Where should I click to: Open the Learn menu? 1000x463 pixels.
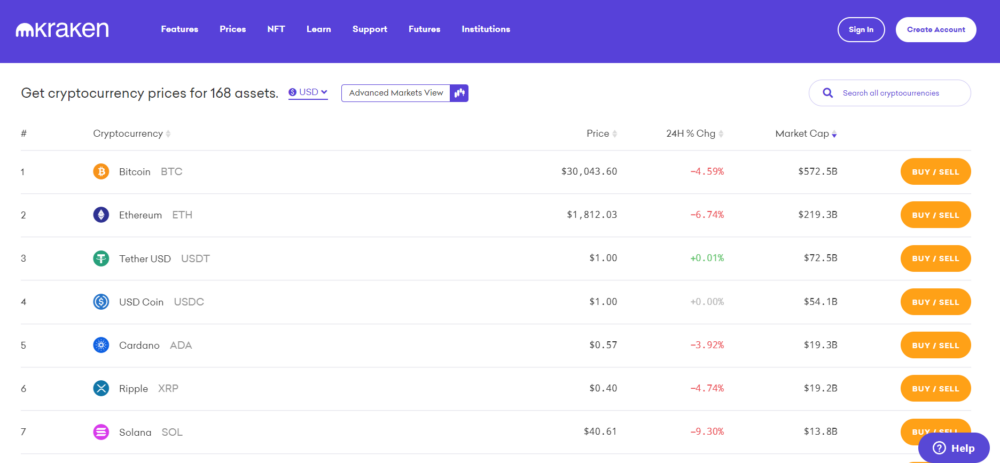[318, 29]
